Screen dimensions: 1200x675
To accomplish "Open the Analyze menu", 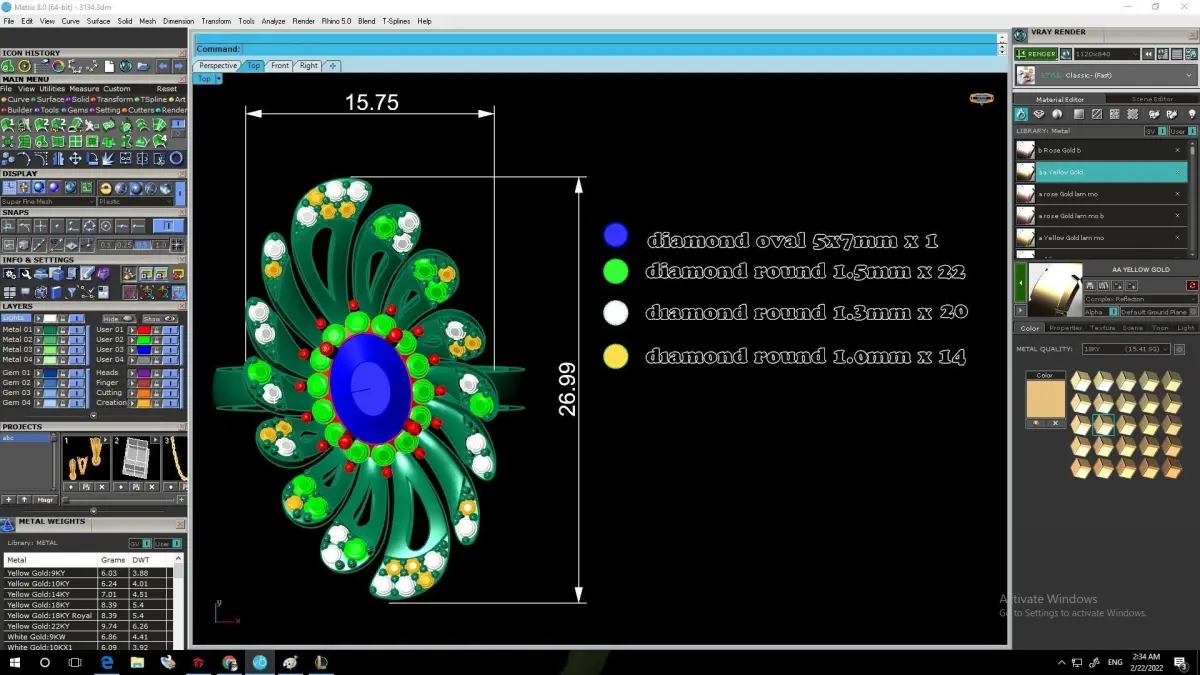I will point(273,21).
